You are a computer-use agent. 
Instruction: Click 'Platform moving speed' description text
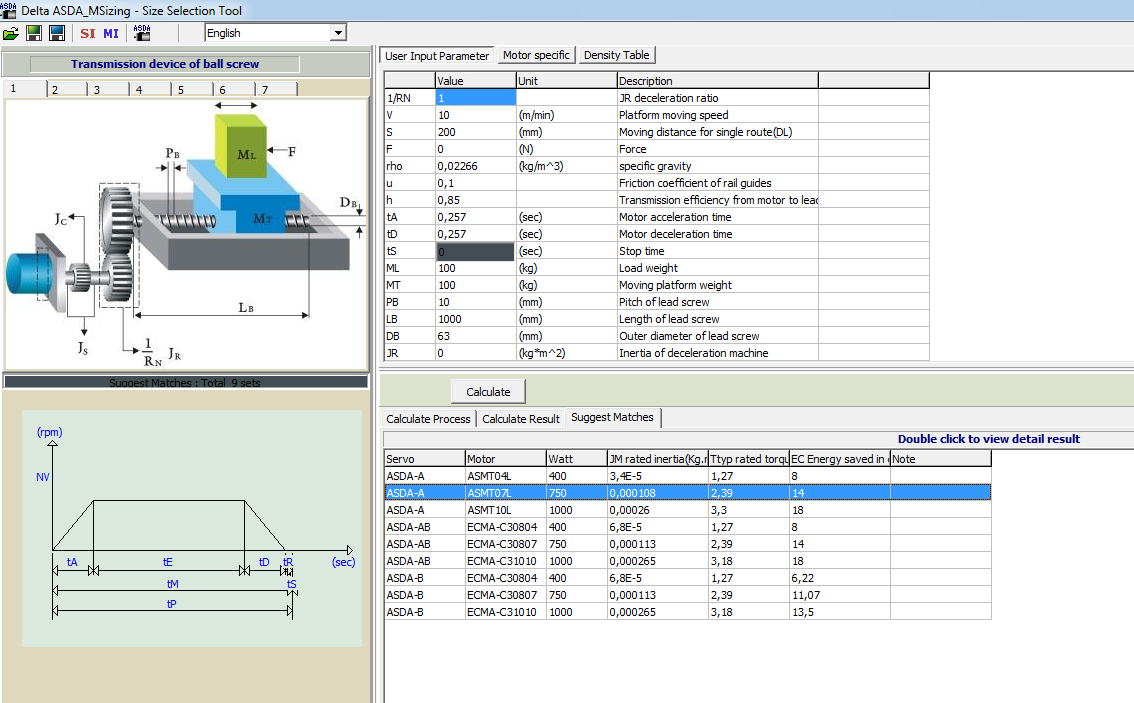click(x=673, y=115)
